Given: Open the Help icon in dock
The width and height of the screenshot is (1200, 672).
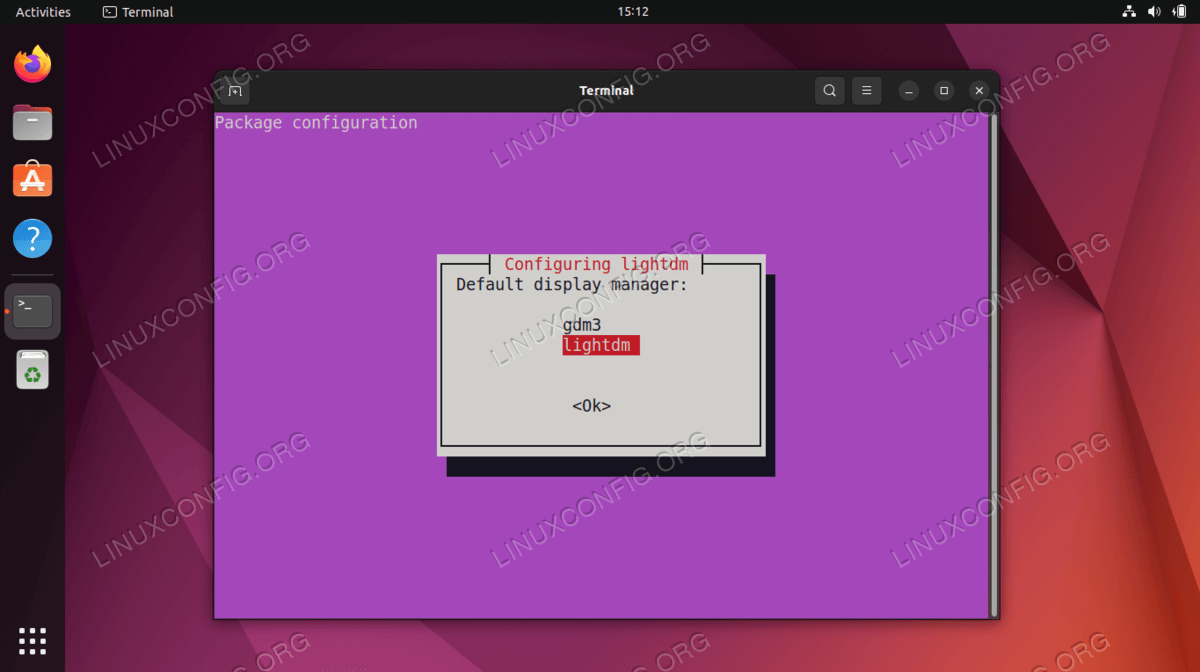Looking at the screenshot, I should [33, 239].
